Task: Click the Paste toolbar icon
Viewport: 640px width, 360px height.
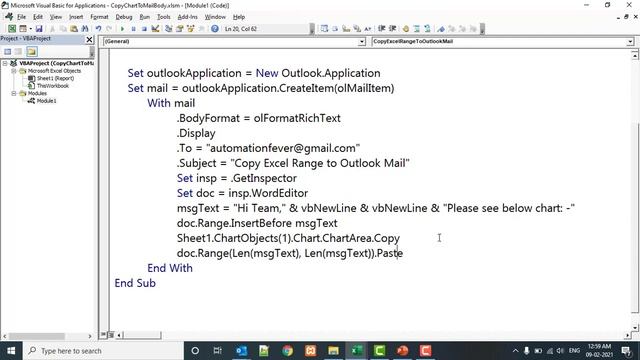Action: [x=74, y=29]
